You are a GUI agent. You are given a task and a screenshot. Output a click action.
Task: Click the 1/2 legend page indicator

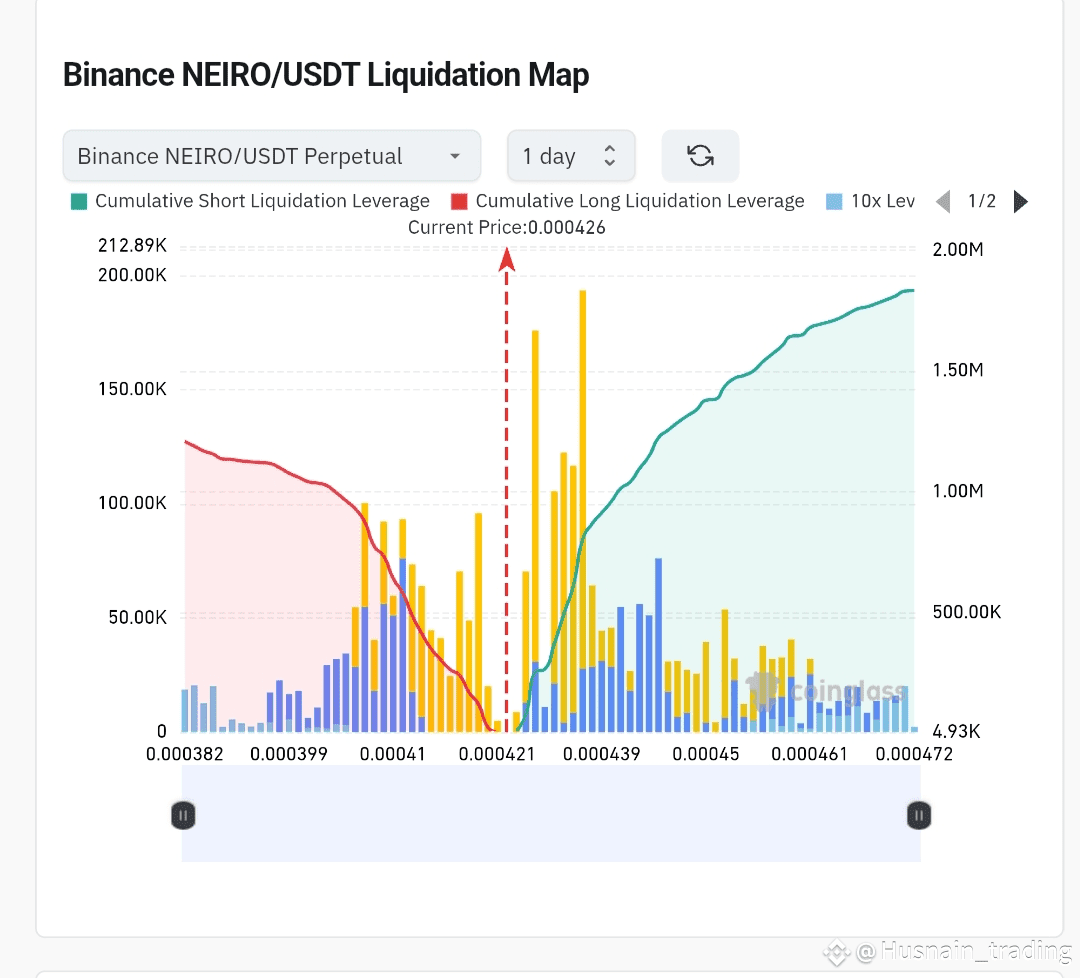[982, 201]
